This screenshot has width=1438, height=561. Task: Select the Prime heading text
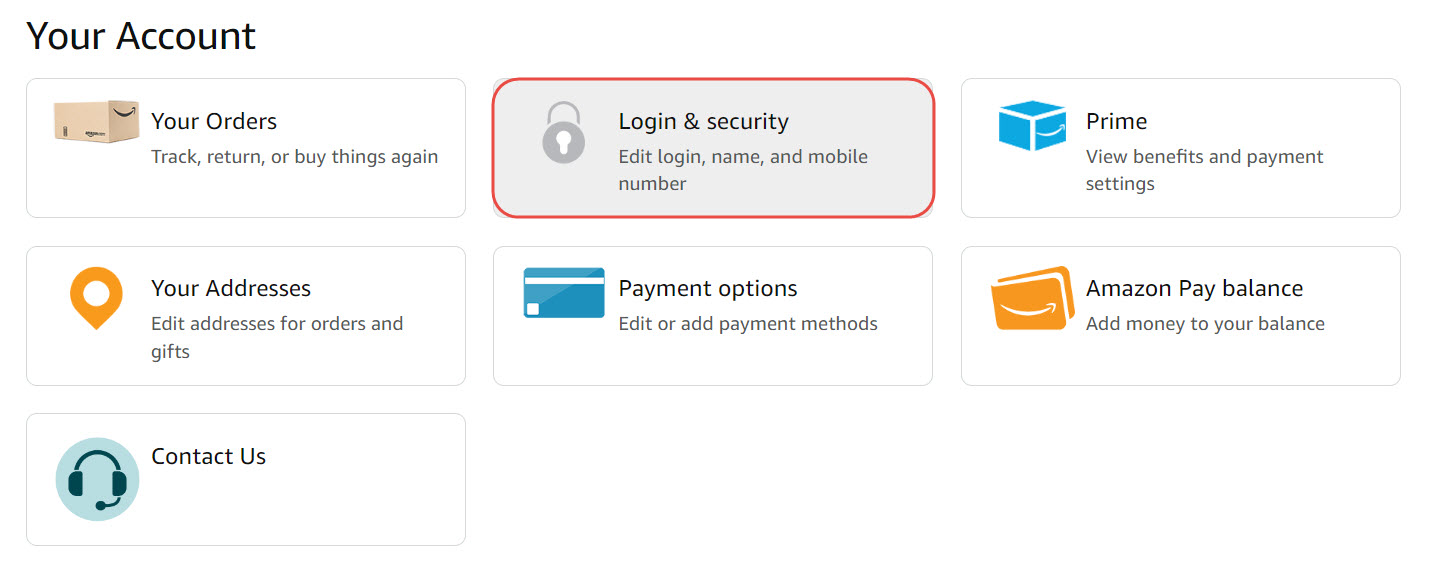click(1116, 121)
